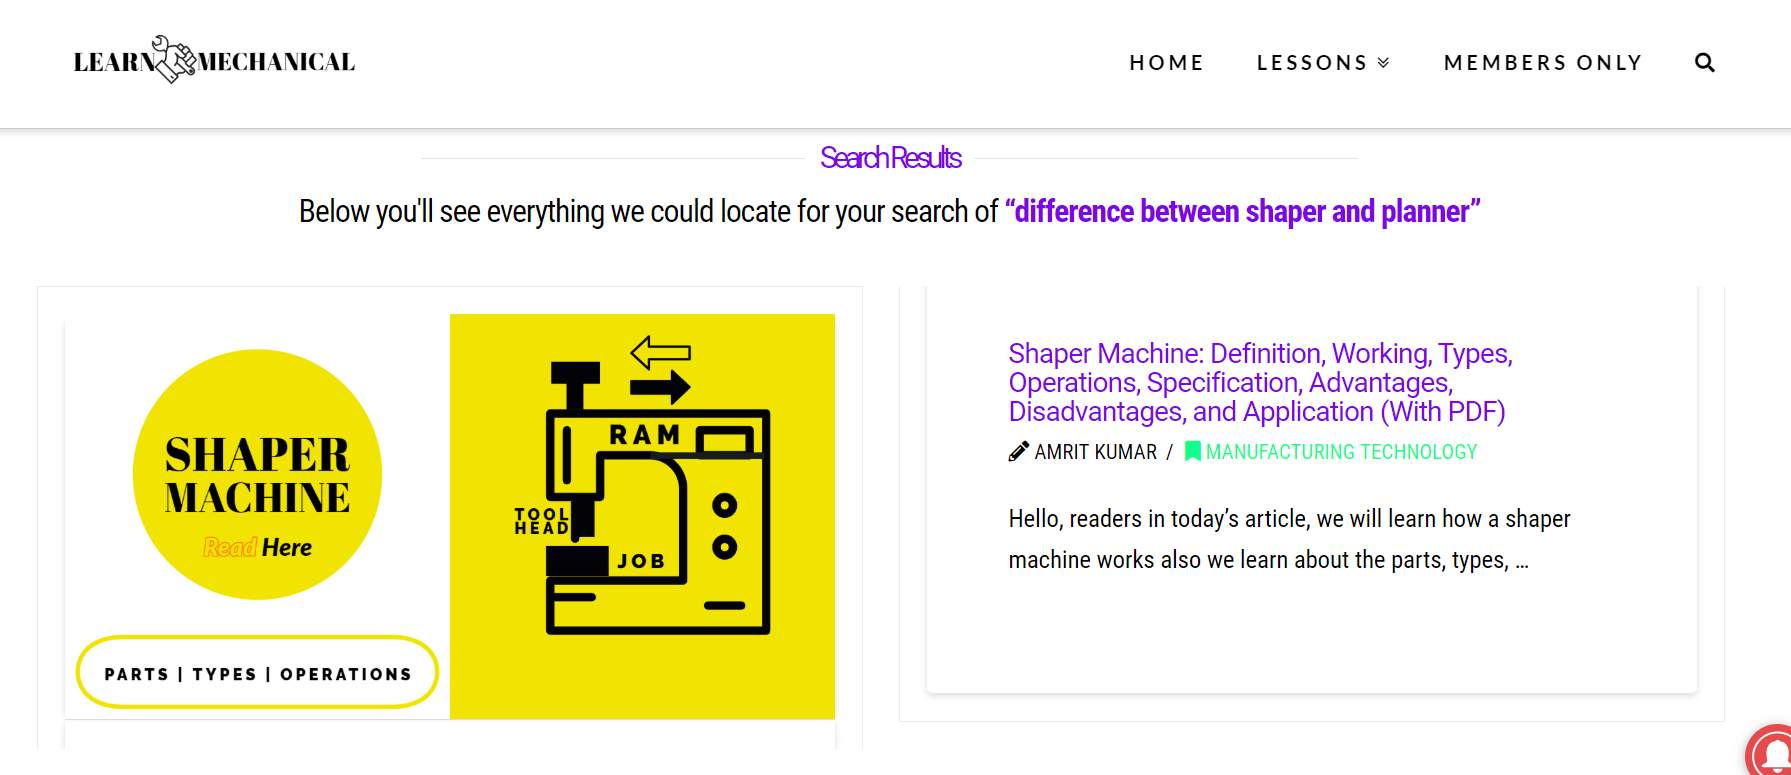The image size is (1791, 775).
Task: Open the search magnifier icon in header
Action: (x=1705, y=62)
